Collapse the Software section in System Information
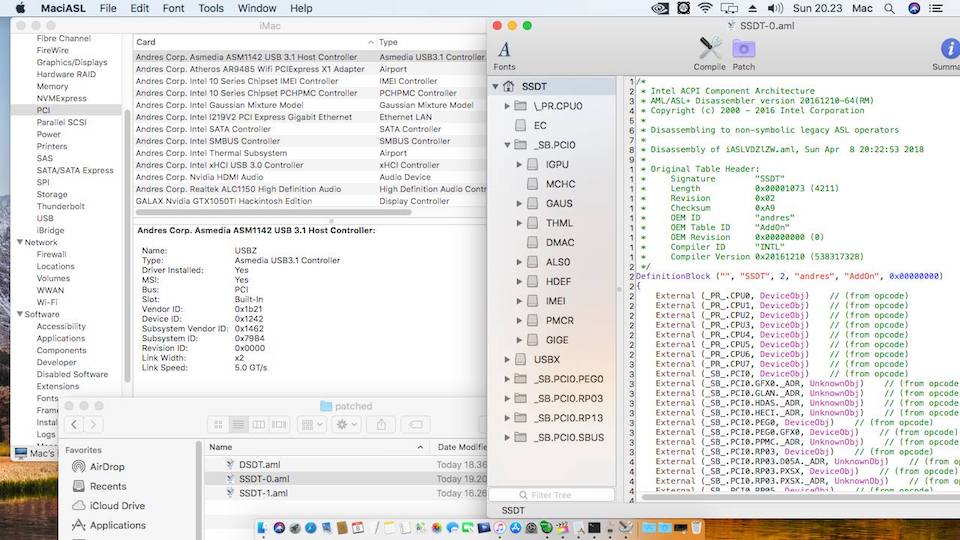Image resolution: width=960 pixels, height=540 pixels. (x=20, y=314)
